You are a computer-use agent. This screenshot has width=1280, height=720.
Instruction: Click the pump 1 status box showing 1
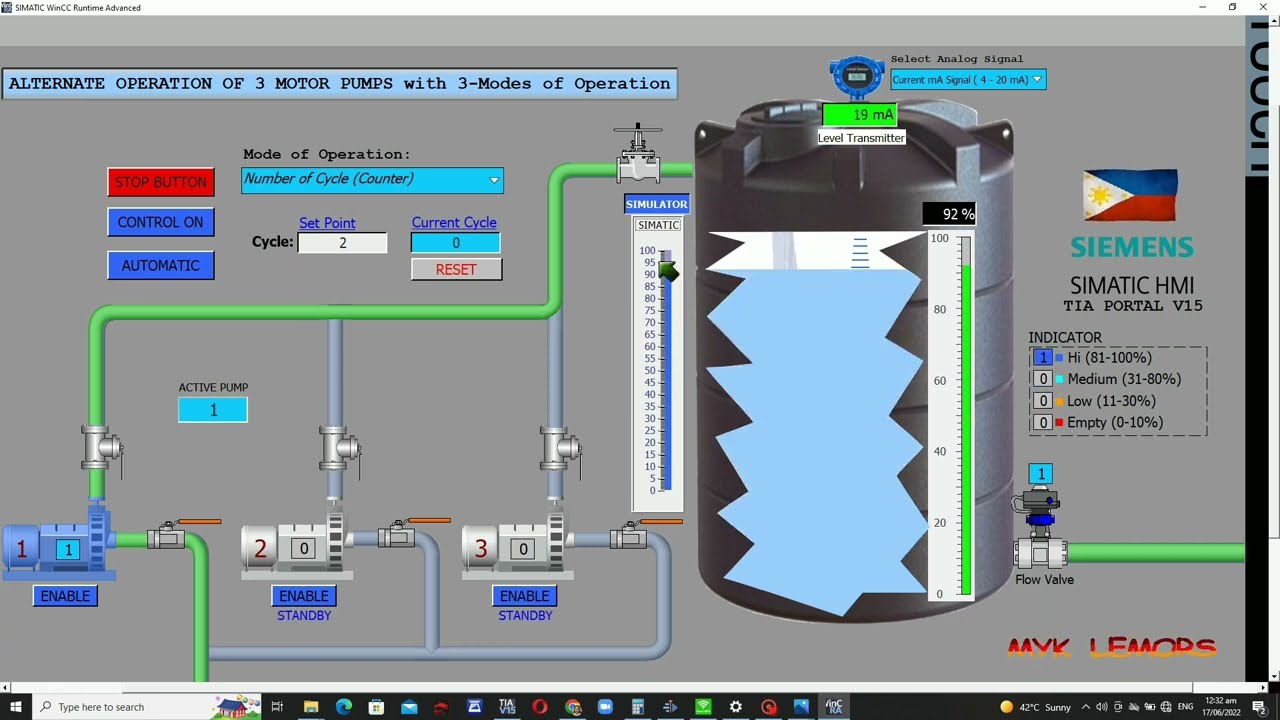click(x=68, y=549)
